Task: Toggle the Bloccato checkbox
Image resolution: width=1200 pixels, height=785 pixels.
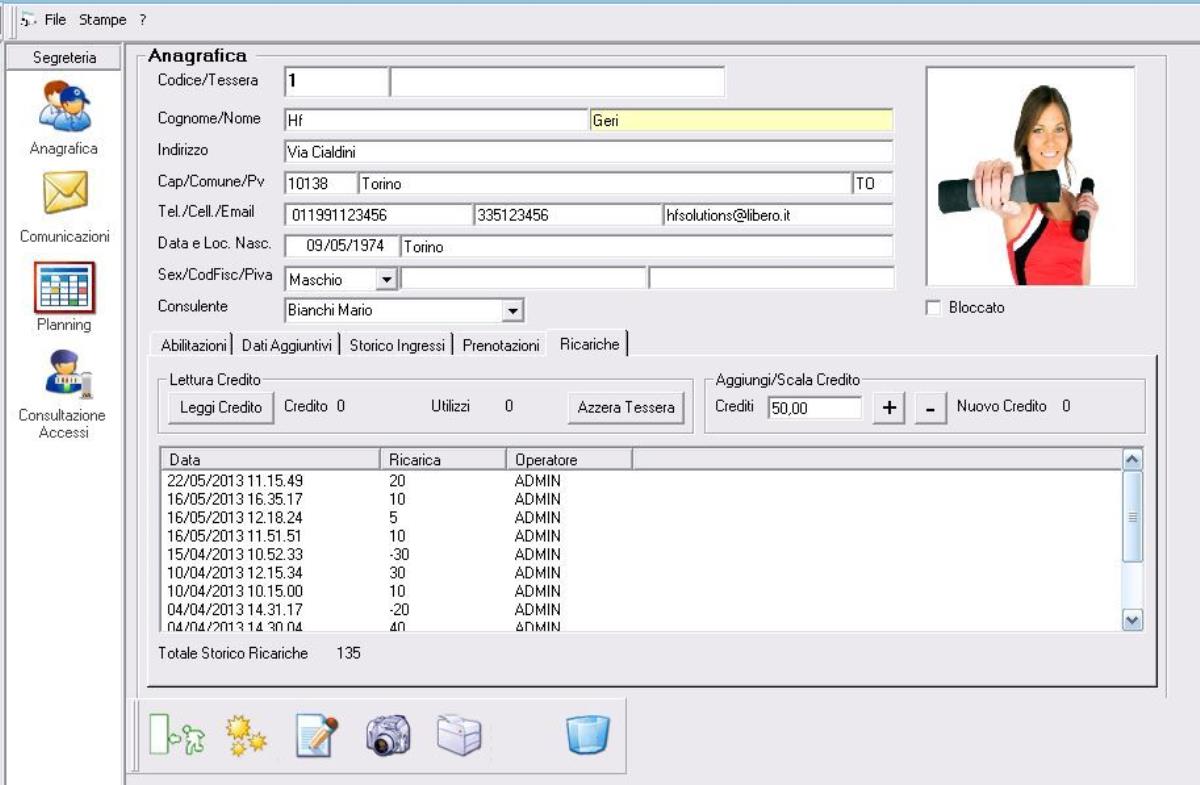Action: [933, 309]
